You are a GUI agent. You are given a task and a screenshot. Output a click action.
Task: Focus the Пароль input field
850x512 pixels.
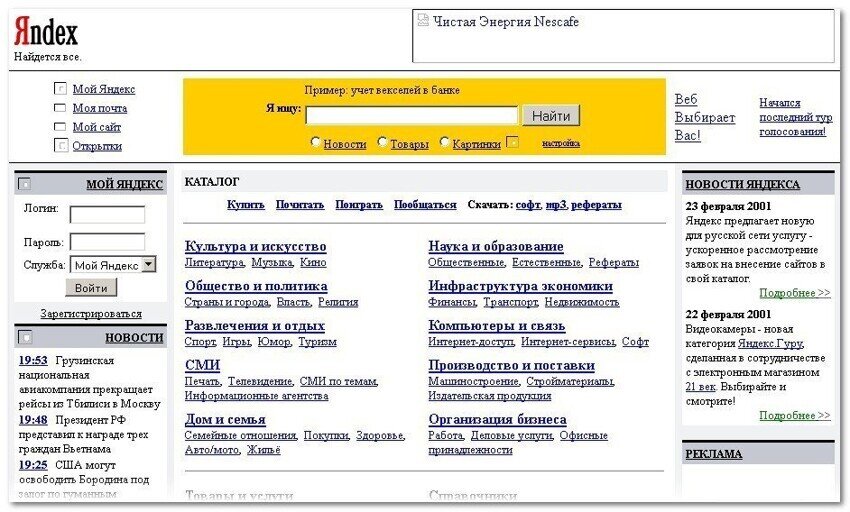107,242
